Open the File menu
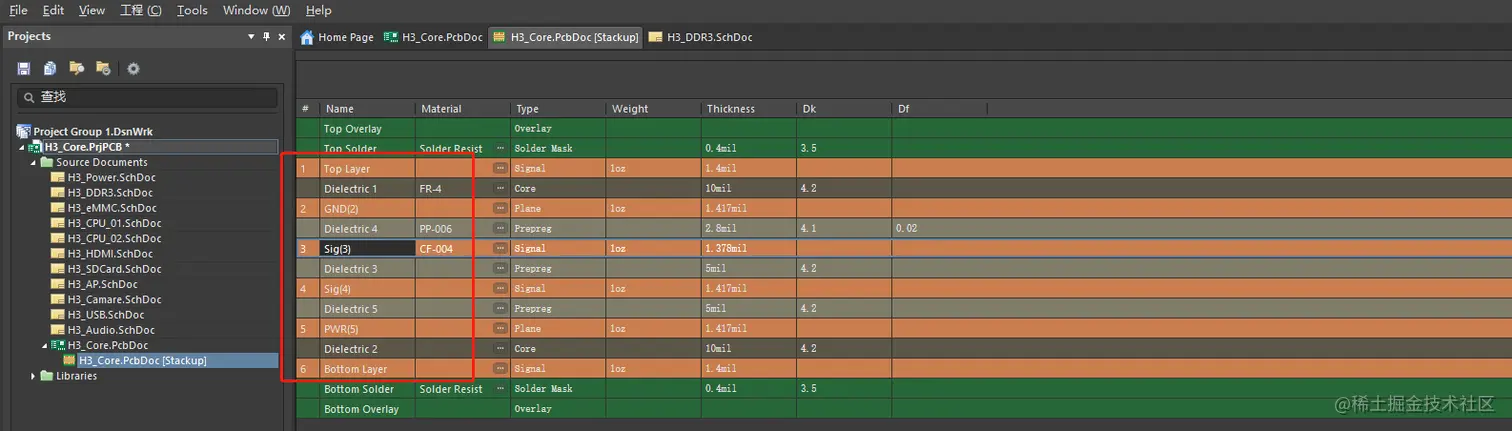Image resolution: width=1512 pixels, height=431 pixels. tap(18, 10)
